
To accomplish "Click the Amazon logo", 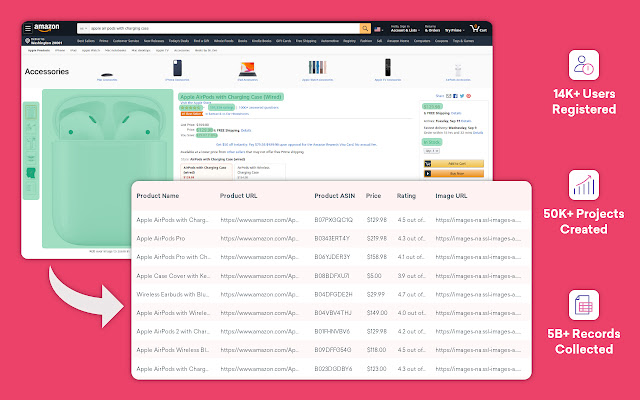I will click(x=47, y=28).
